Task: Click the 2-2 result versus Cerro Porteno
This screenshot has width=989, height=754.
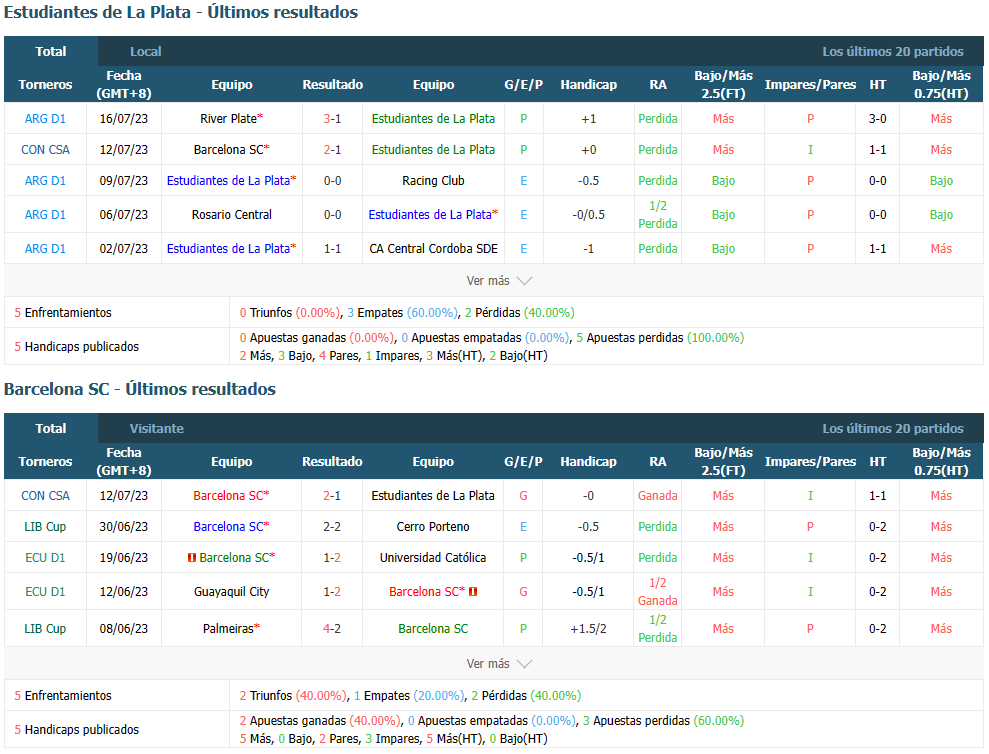Action: point(332,526)
